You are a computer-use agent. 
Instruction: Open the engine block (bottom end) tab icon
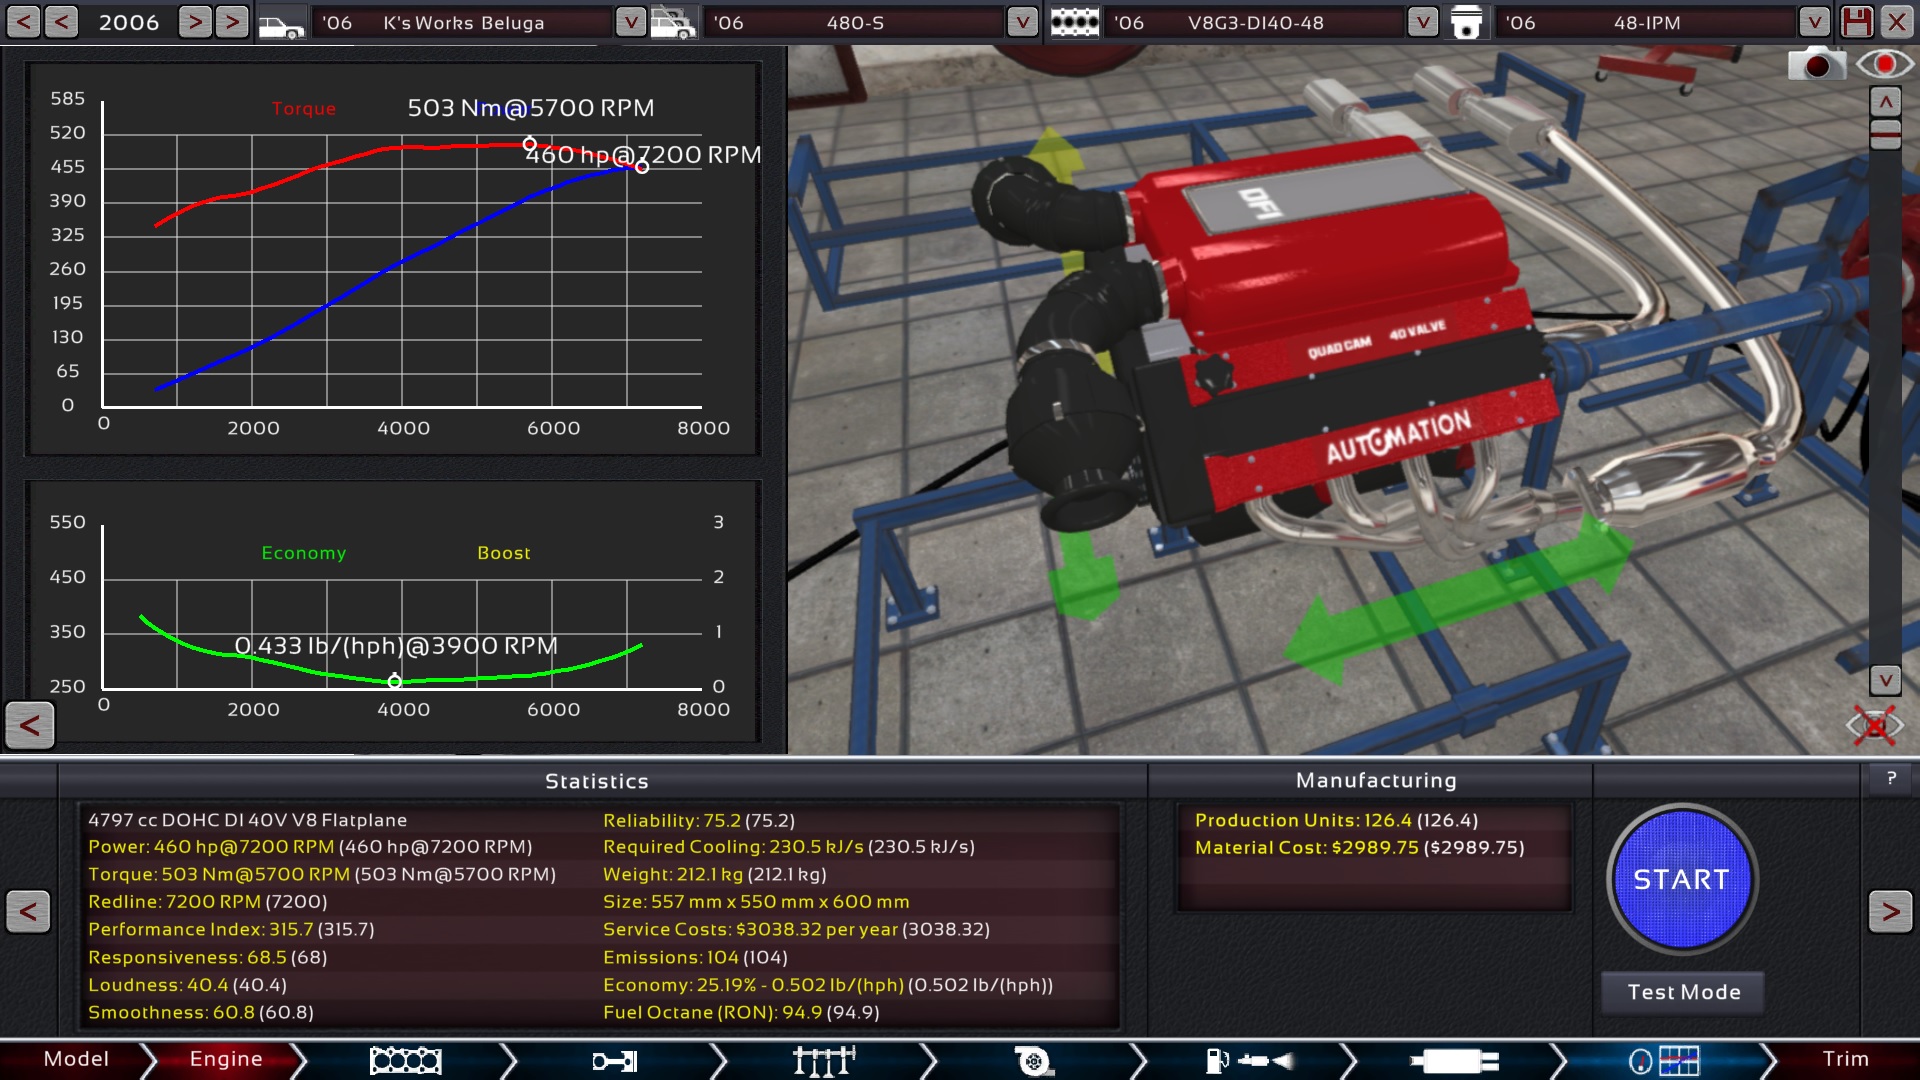(x=405, y=1060)
